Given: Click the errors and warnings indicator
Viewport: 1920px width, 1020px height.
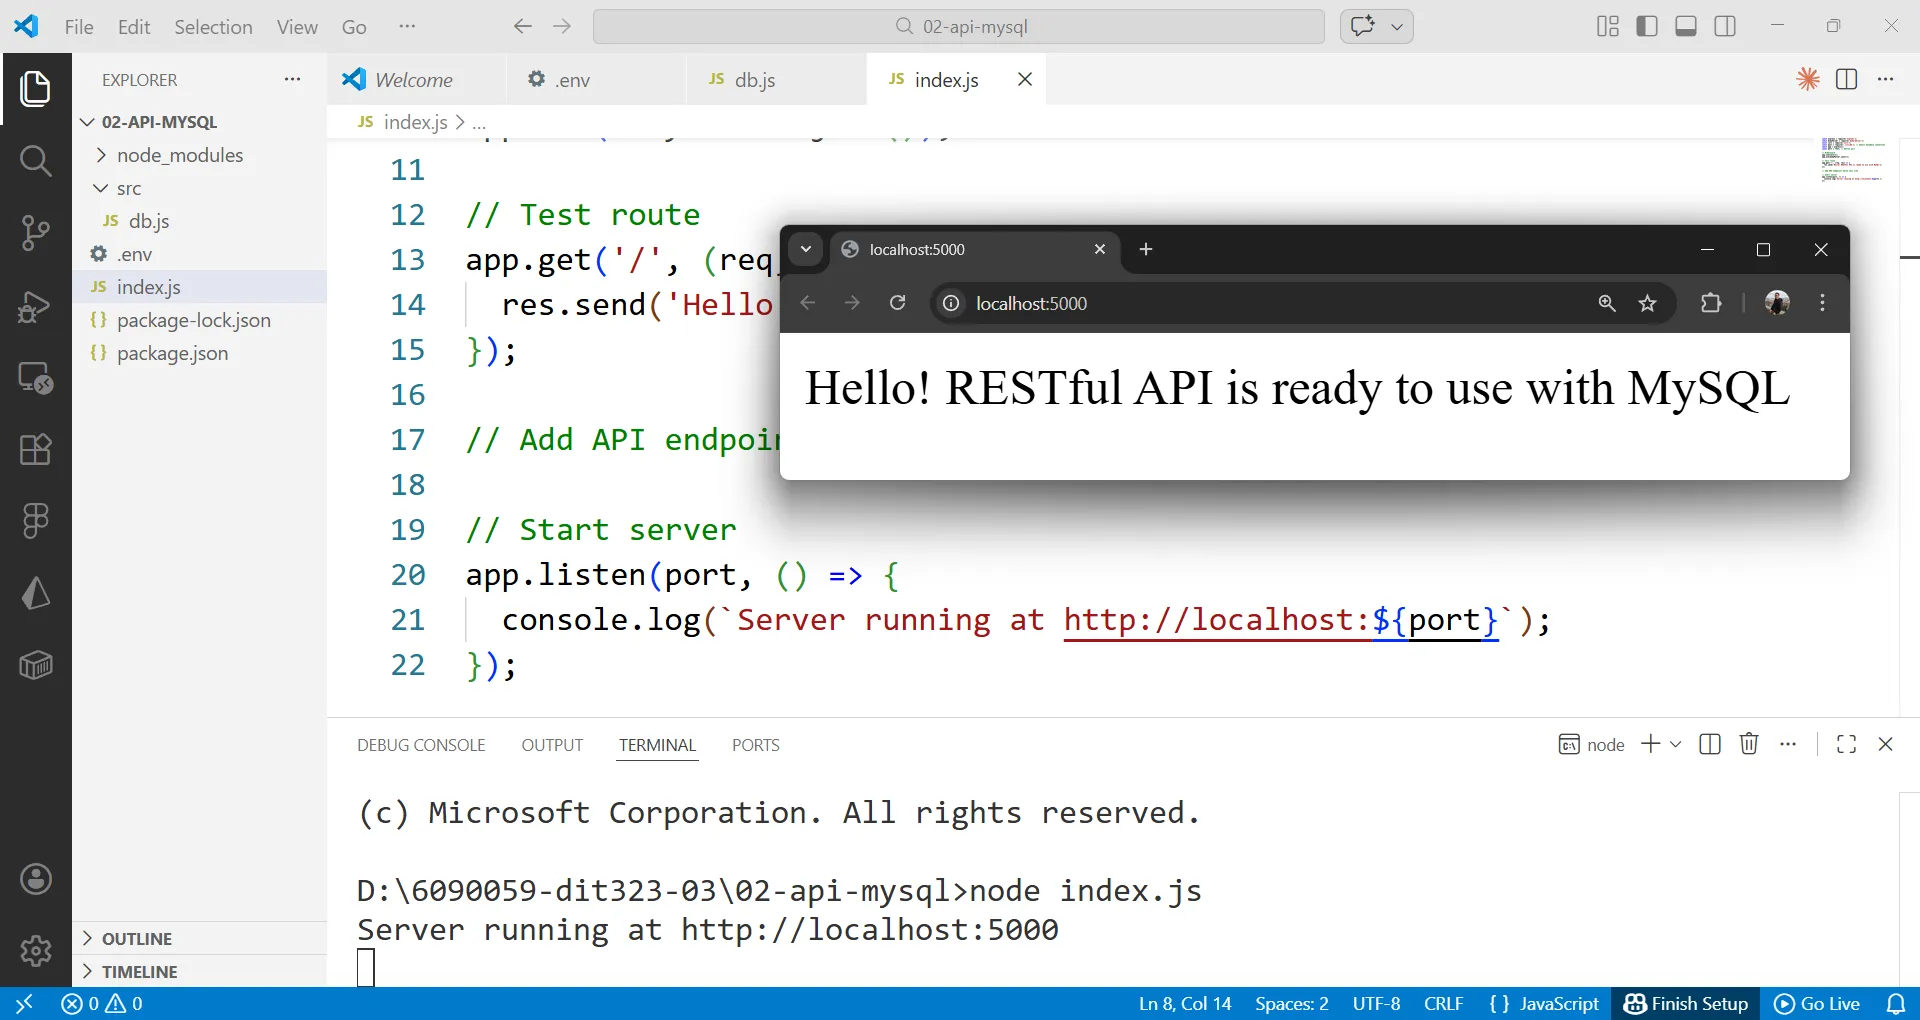Looking at the screenshot, I should tap(100, 1004).
